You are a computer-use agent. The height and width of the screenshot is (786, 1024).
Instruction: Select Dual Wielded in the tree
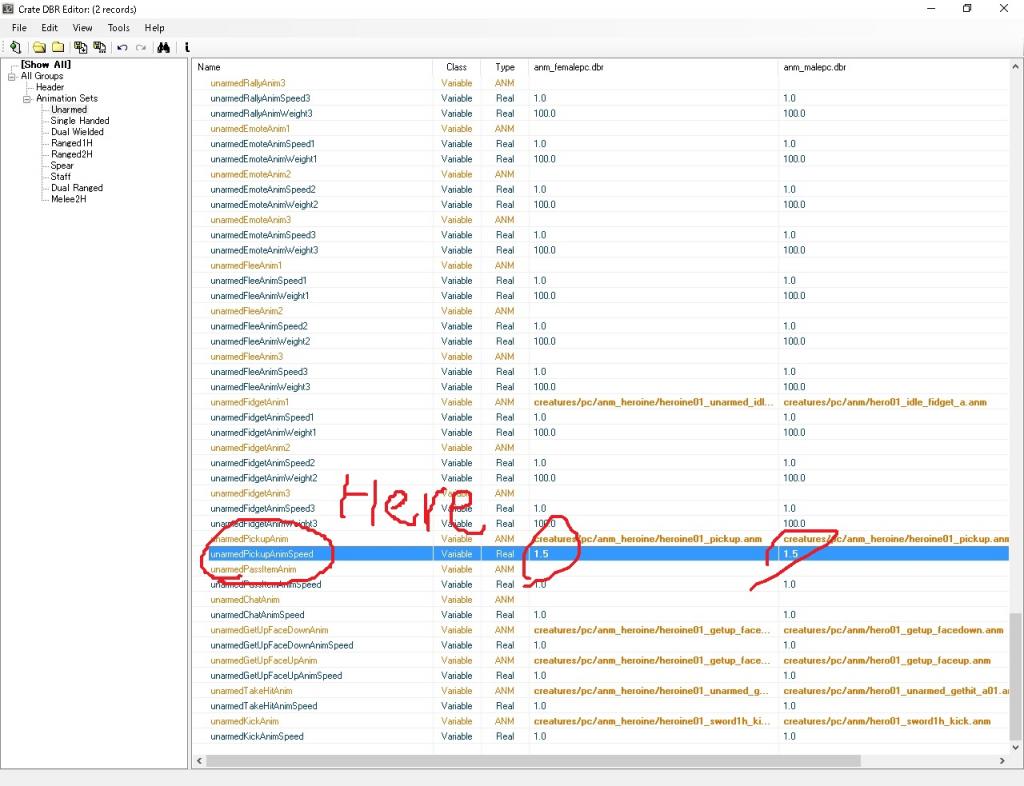pyautogui.click(x=77, y=132)
